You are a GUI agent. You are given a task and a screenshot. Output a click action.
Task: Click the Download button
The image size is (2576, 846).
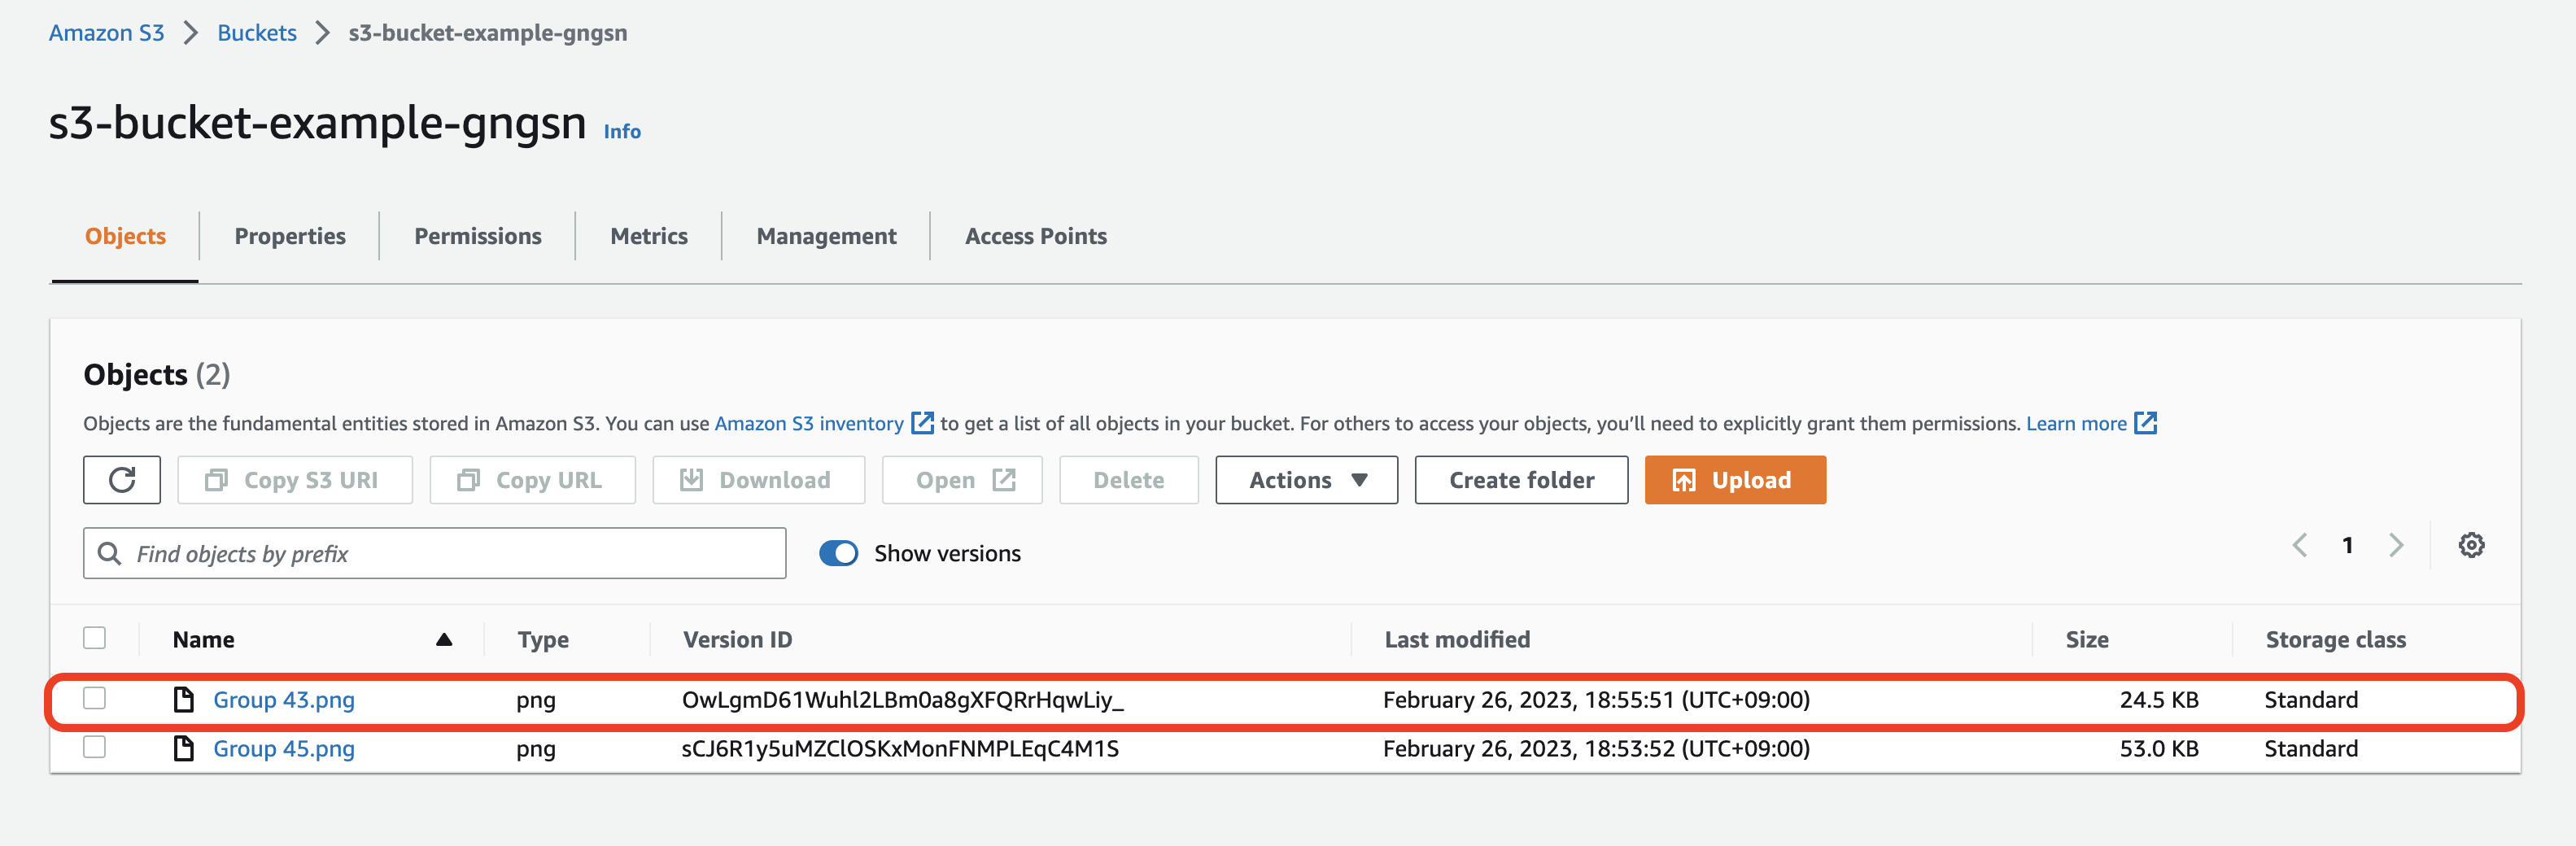(x=758, y=480)
